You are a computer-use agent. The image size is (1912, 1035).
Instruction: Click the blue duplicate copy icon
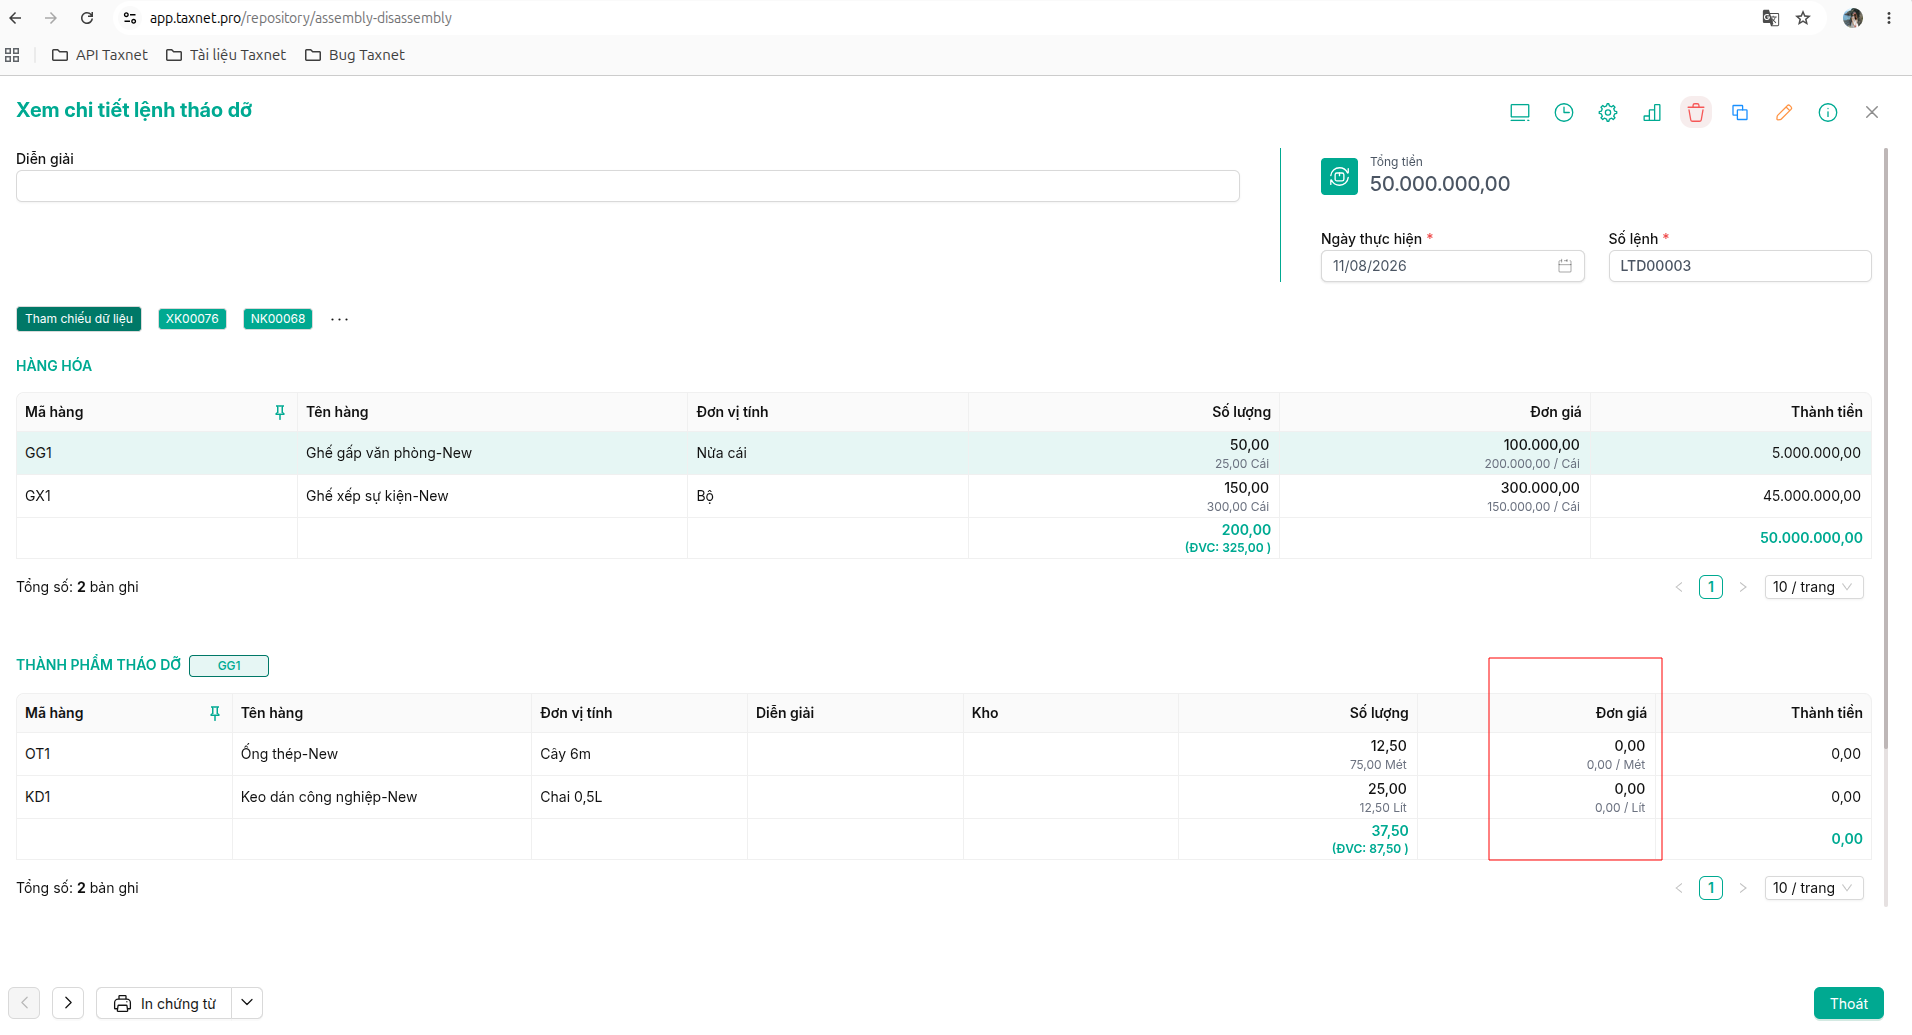point(1740,112)
